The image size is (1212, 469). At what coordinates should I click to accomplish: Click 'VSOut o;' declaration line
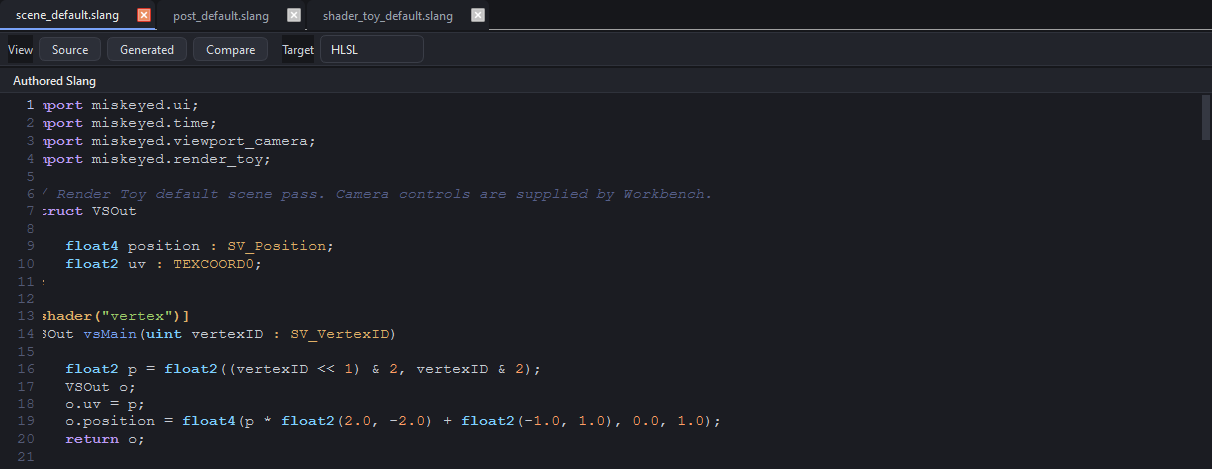point(98,386)
